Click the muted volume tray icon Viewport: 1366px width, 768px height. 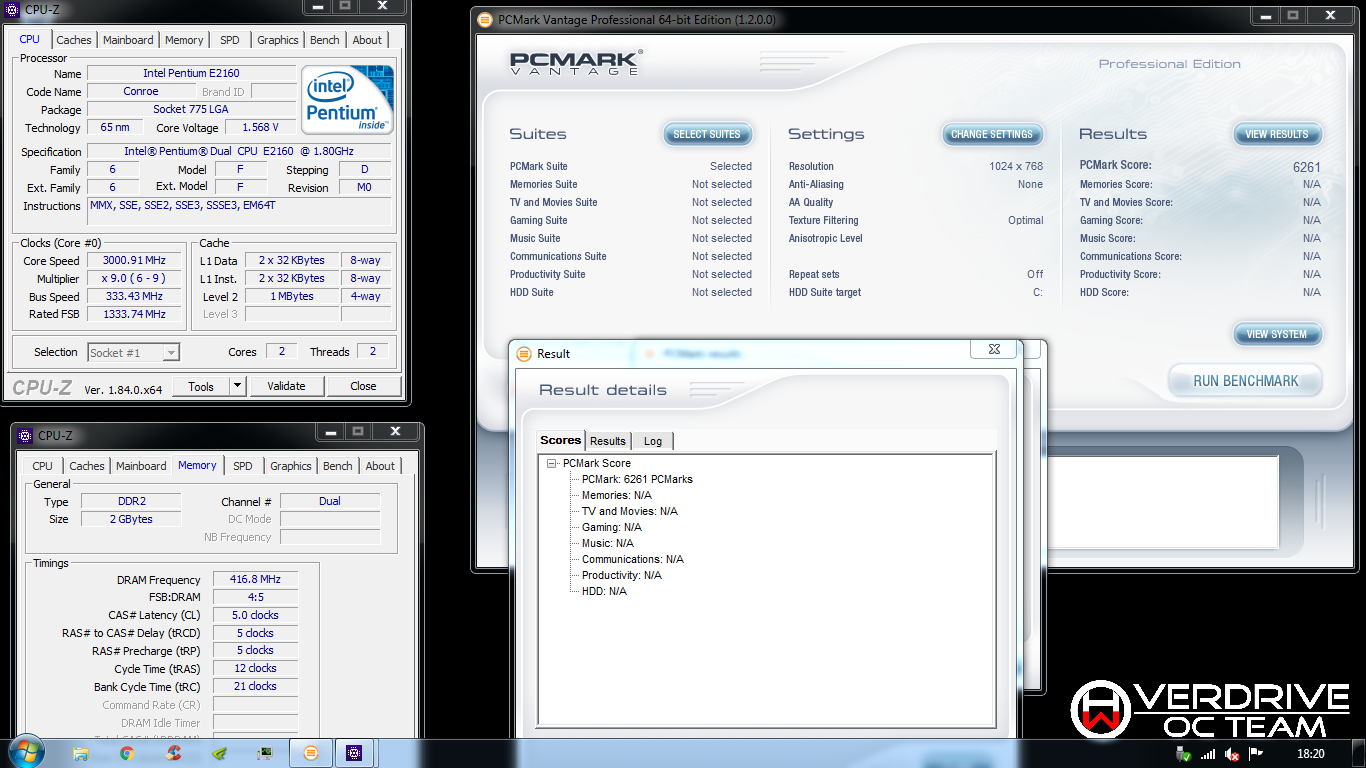click(x=1233, y=754)
